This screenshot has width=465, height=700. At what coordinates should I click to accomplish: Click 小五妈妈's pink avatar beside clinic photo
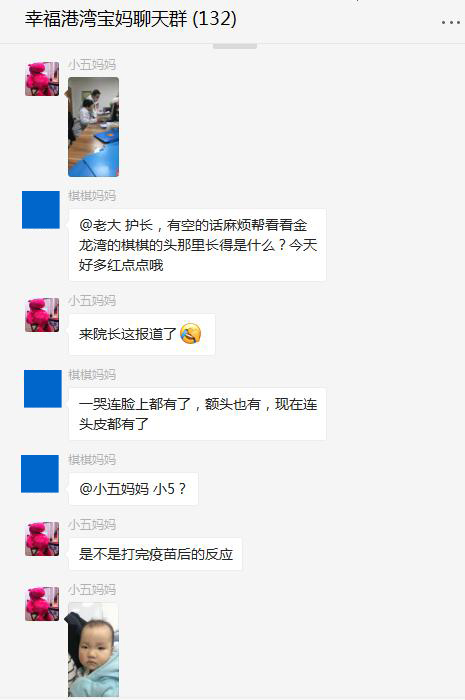coord(42,79)
